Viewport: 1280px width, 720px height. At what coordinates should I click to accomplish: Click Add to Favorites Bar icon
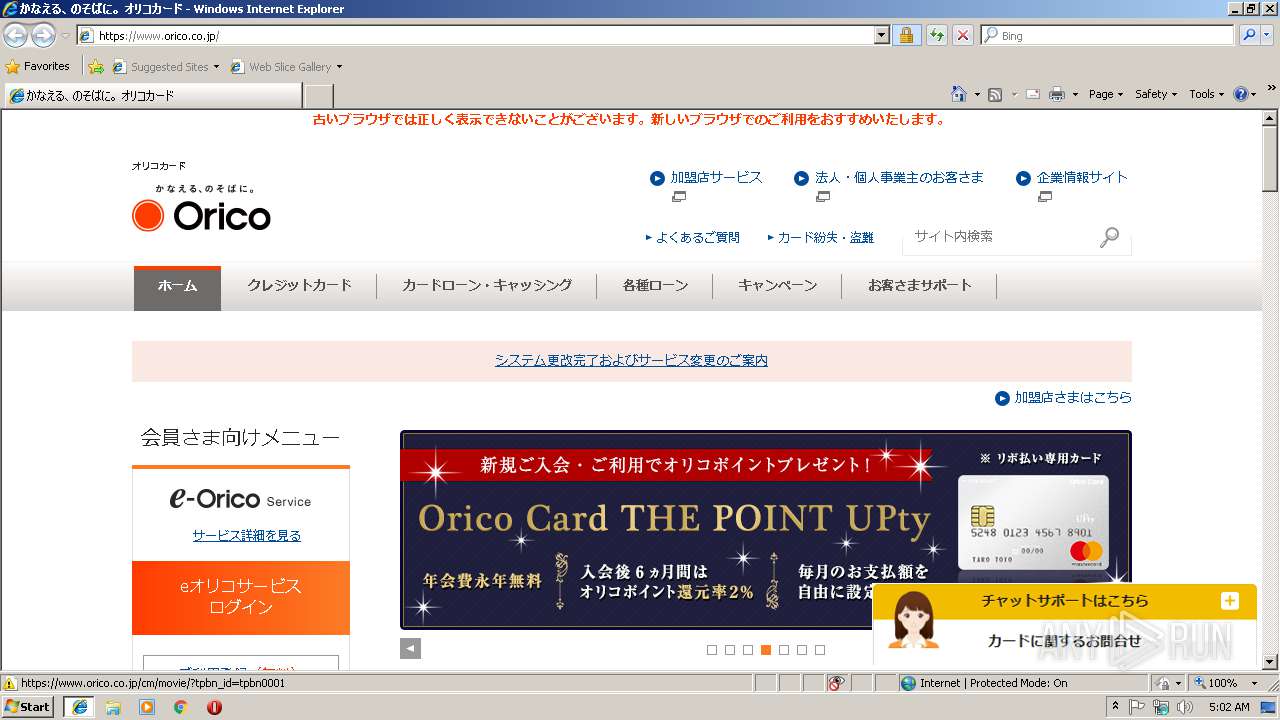95,67
